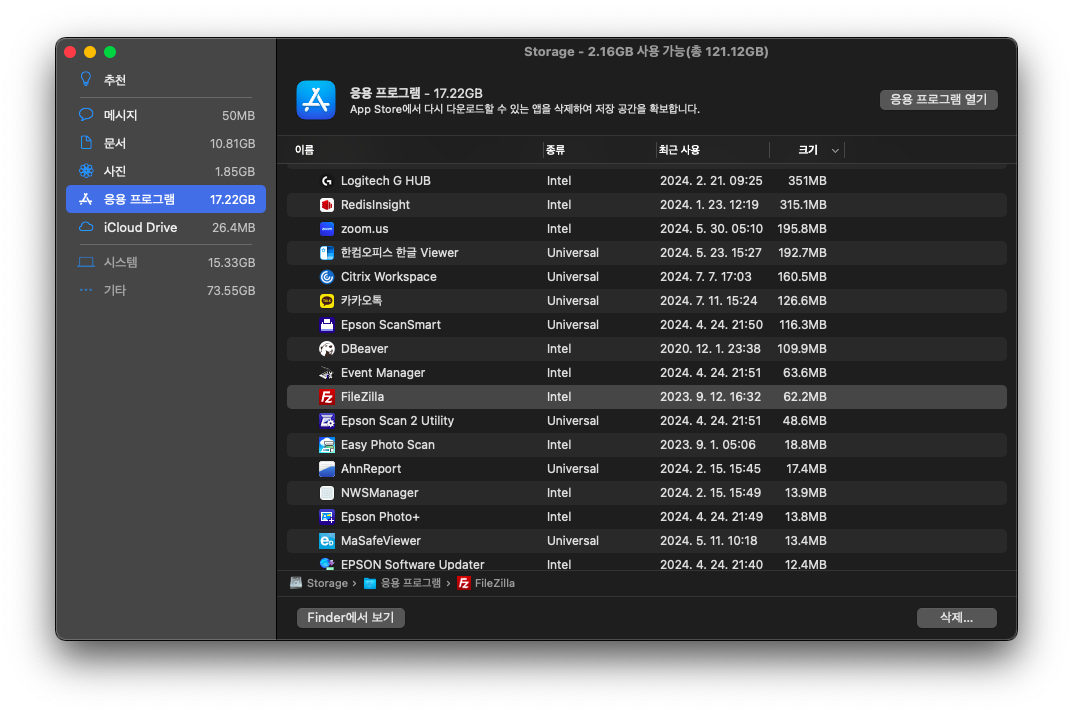Viewport: 1073px width, 714px height.
Task: Select the 응용 프로그램 sidebar category
Action: (166, 199)
